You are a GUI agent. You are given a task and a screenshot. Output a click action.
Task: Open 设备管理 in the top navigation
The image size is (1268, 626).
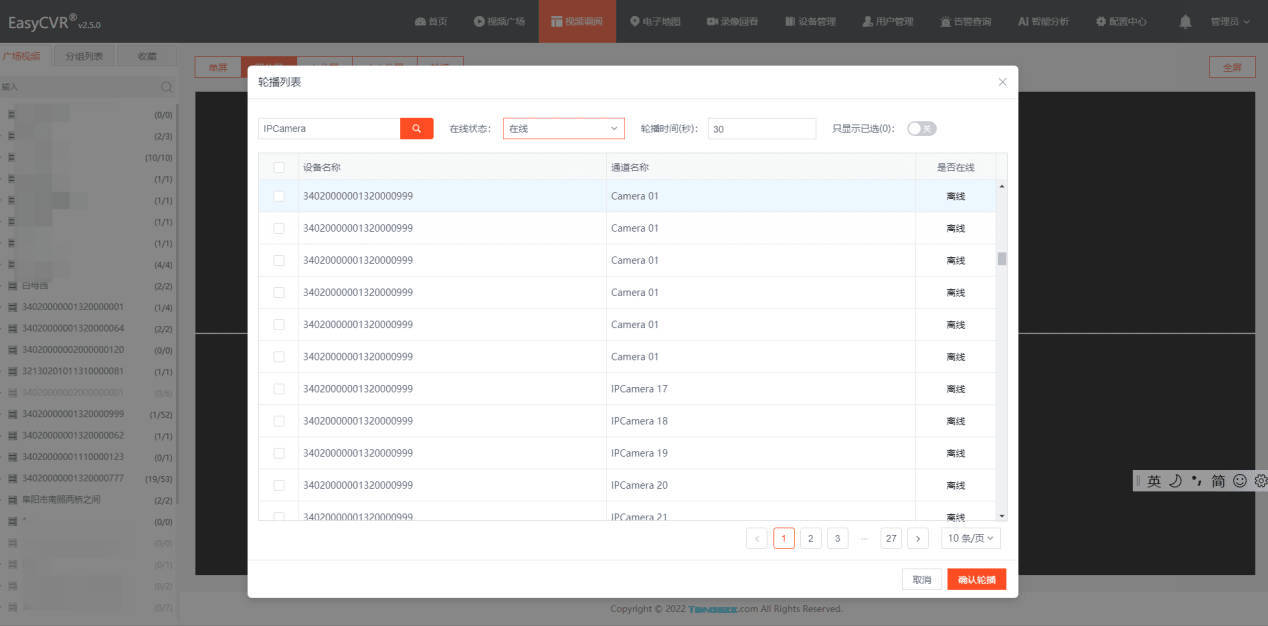click(x=810, y=21)
